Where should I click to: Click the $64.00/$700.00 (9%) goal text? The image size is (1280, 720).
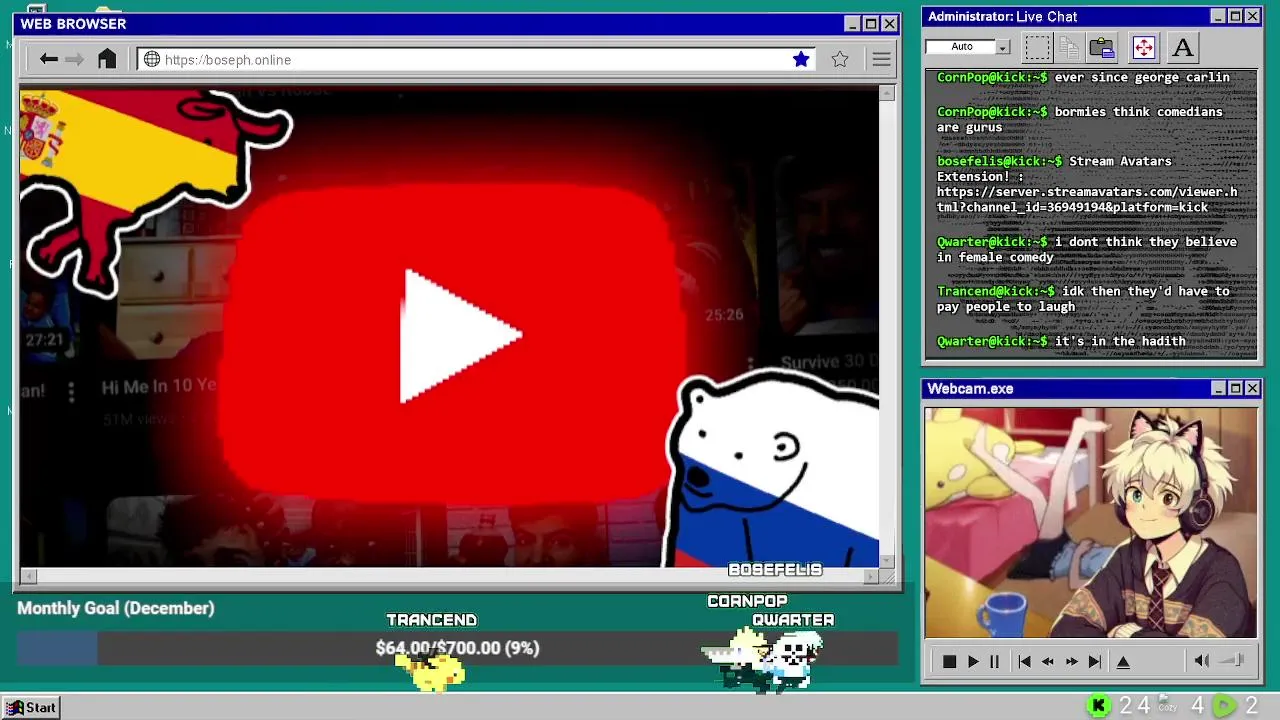(457, 648)
